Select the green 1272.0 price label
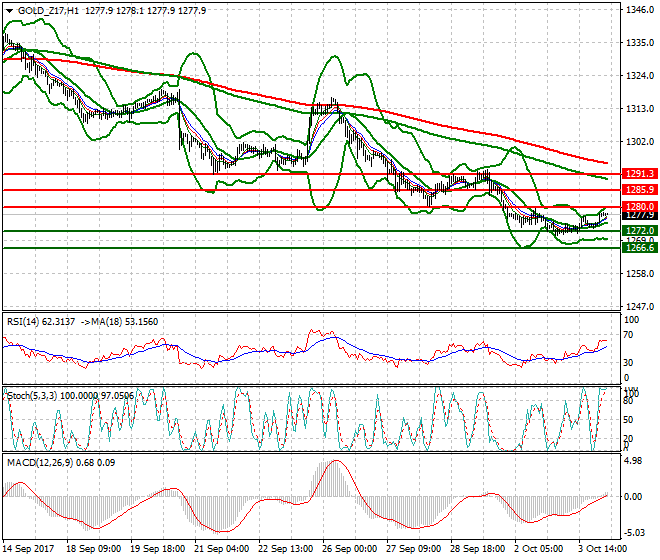660x560 pixels. pyautogui.click(x=639, y=230)
